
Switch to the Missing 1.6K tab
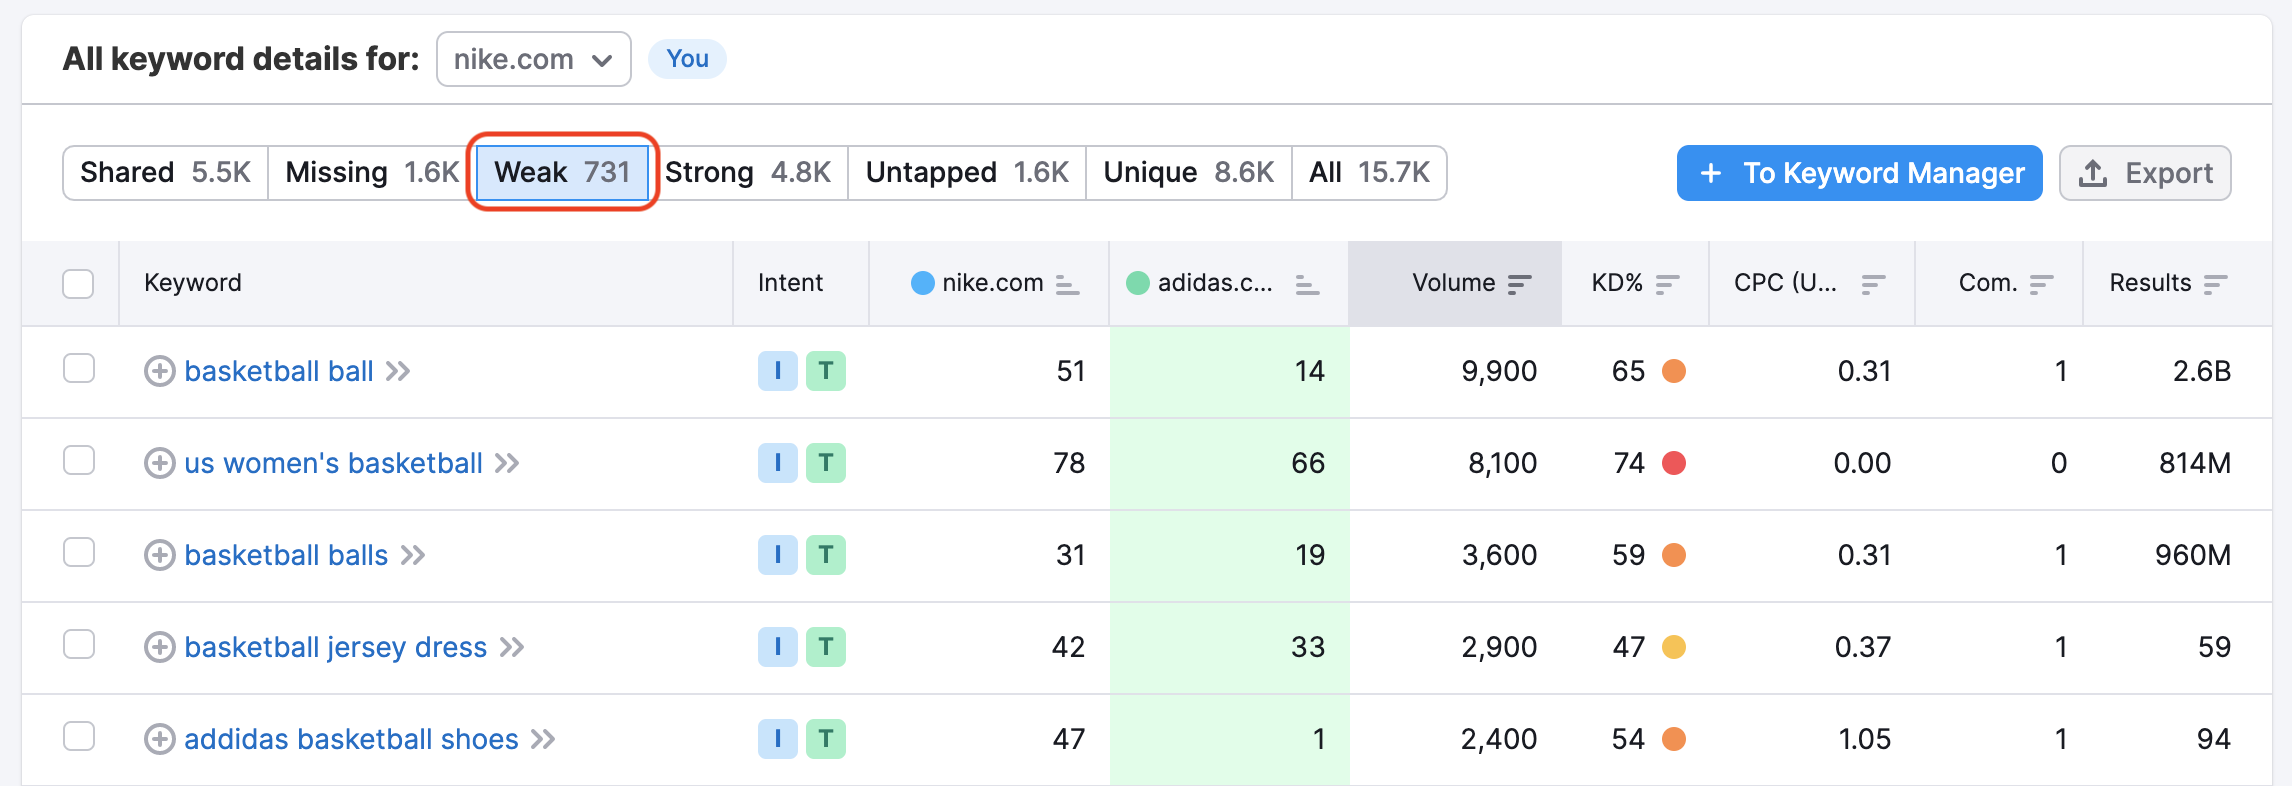(371, 173)
